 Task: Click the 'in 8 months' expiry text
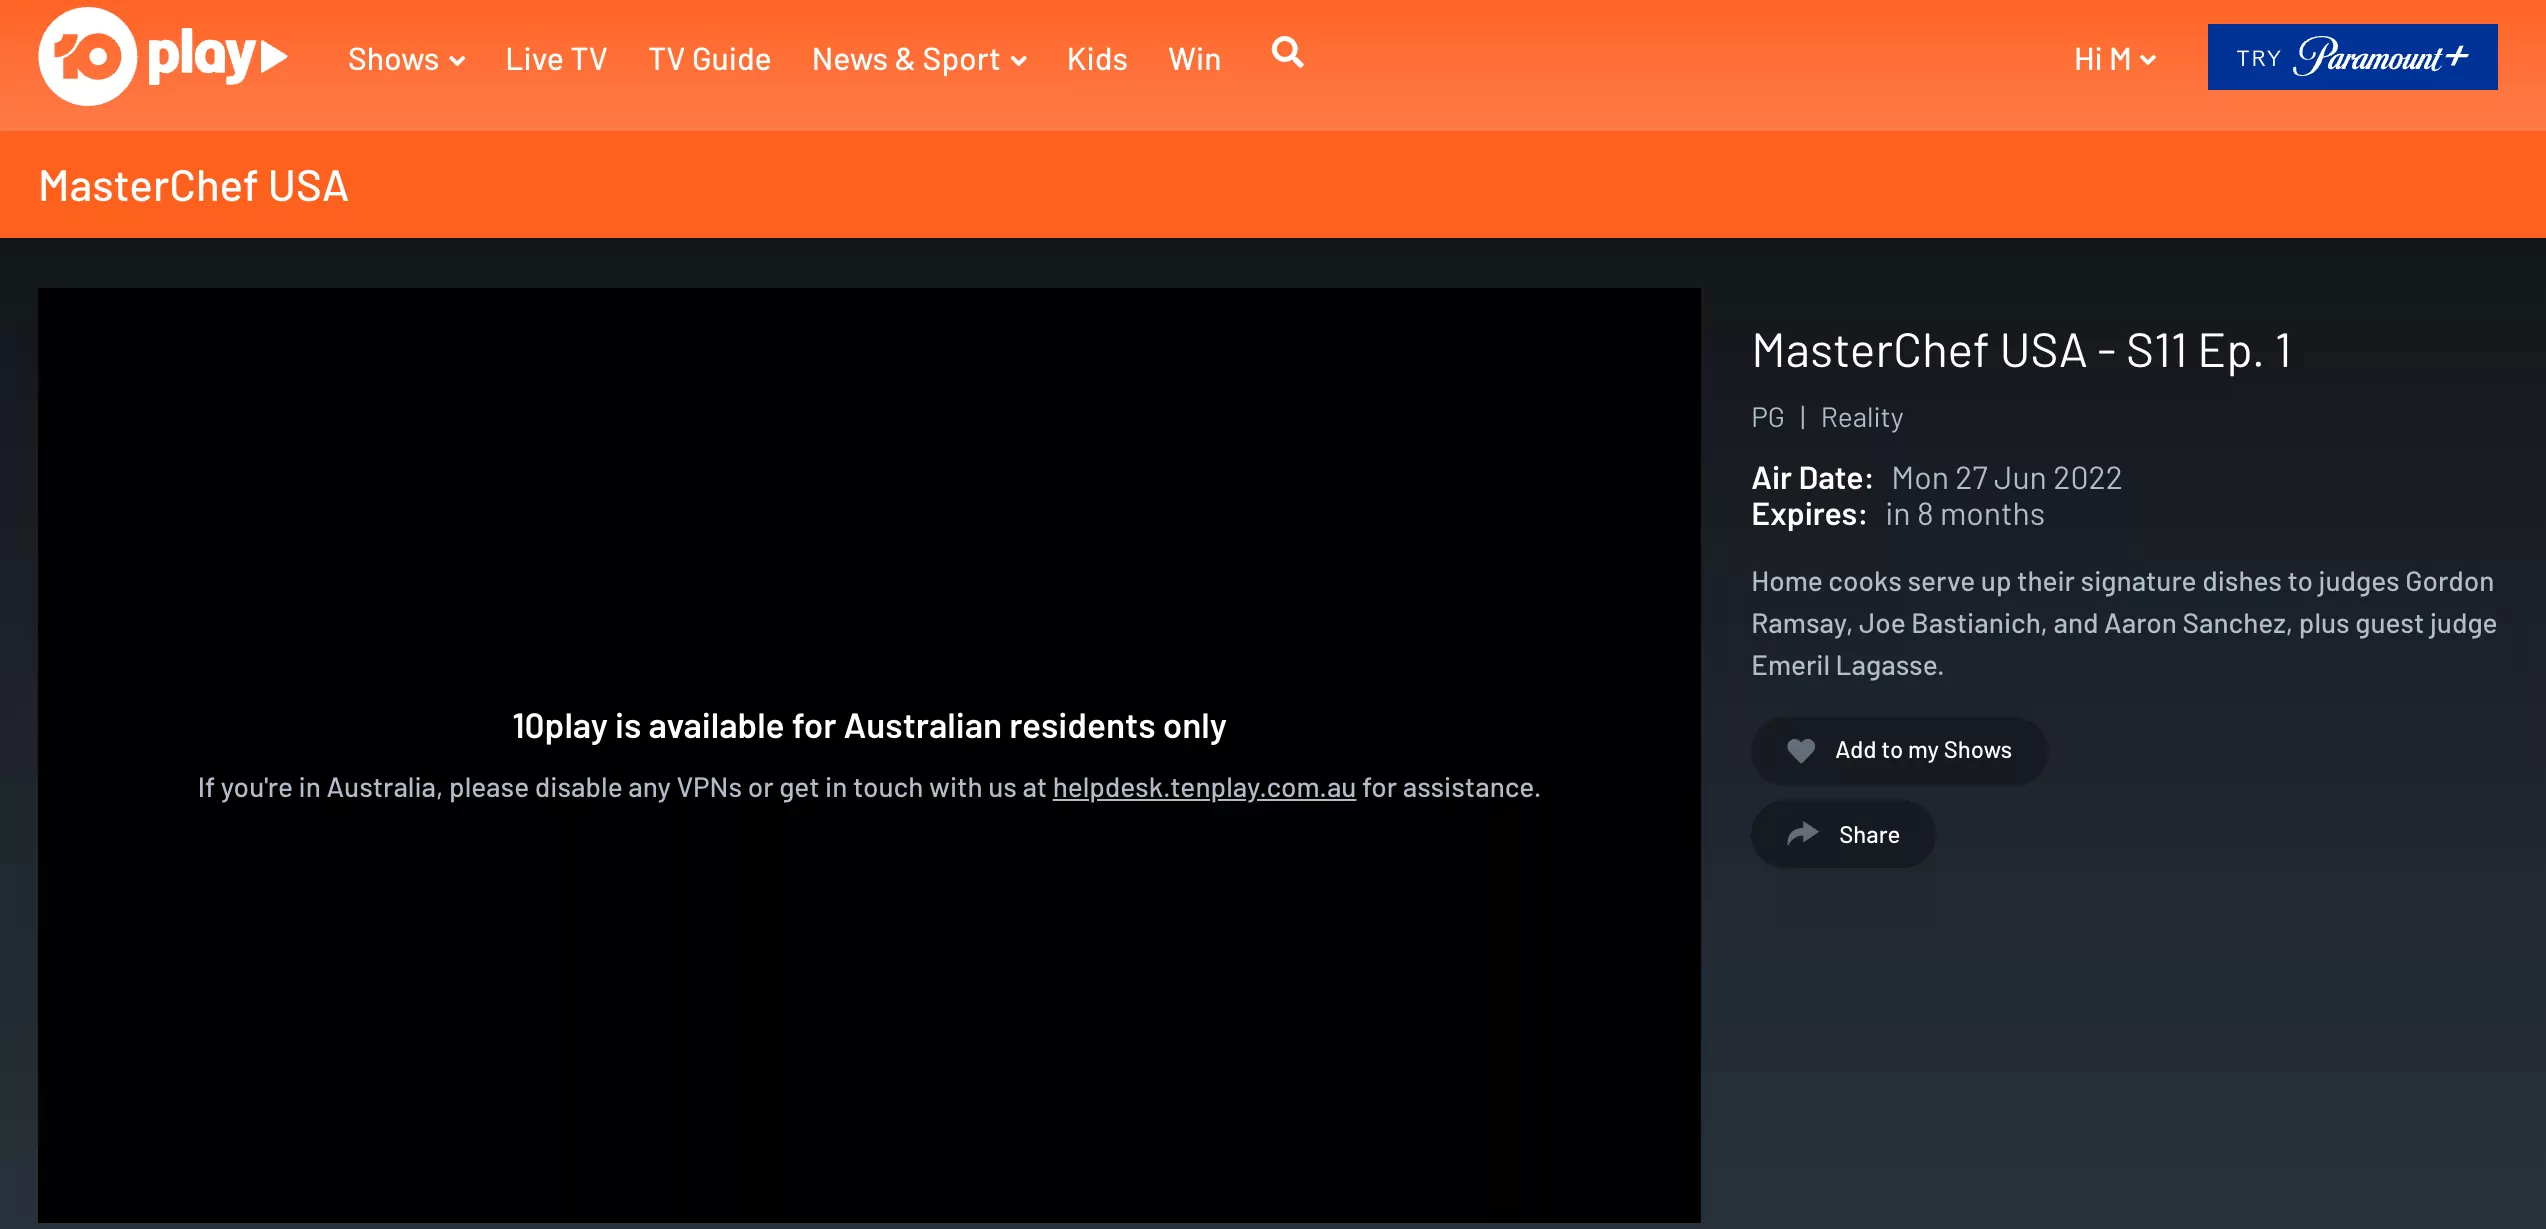coord(1965,514)
